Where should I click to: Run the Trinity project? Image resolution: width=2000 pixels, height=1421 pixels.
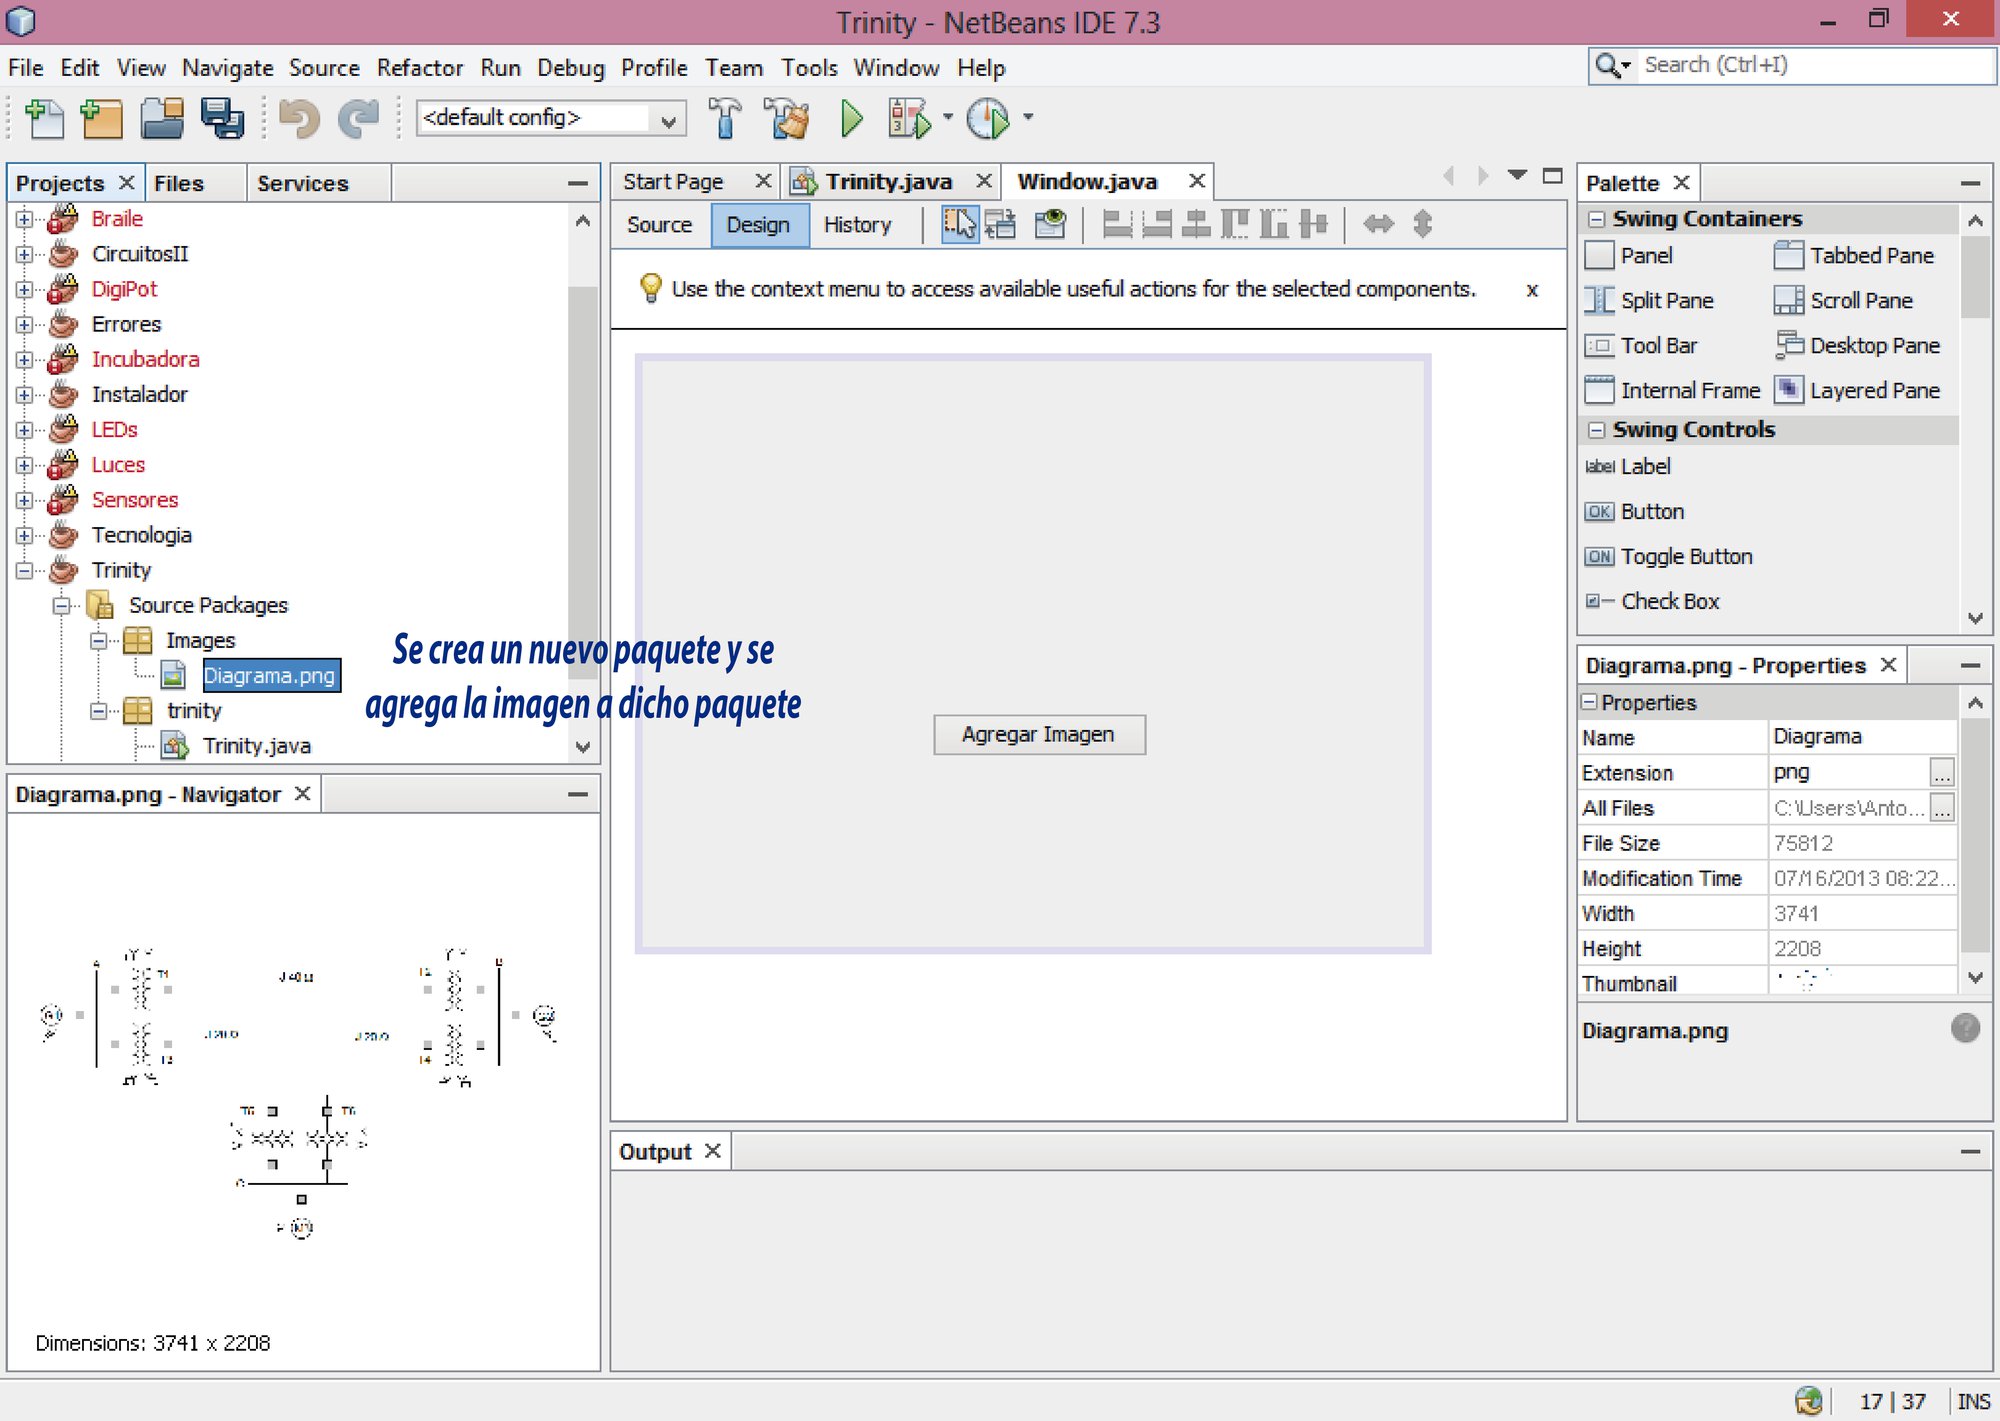click(850, 118)
